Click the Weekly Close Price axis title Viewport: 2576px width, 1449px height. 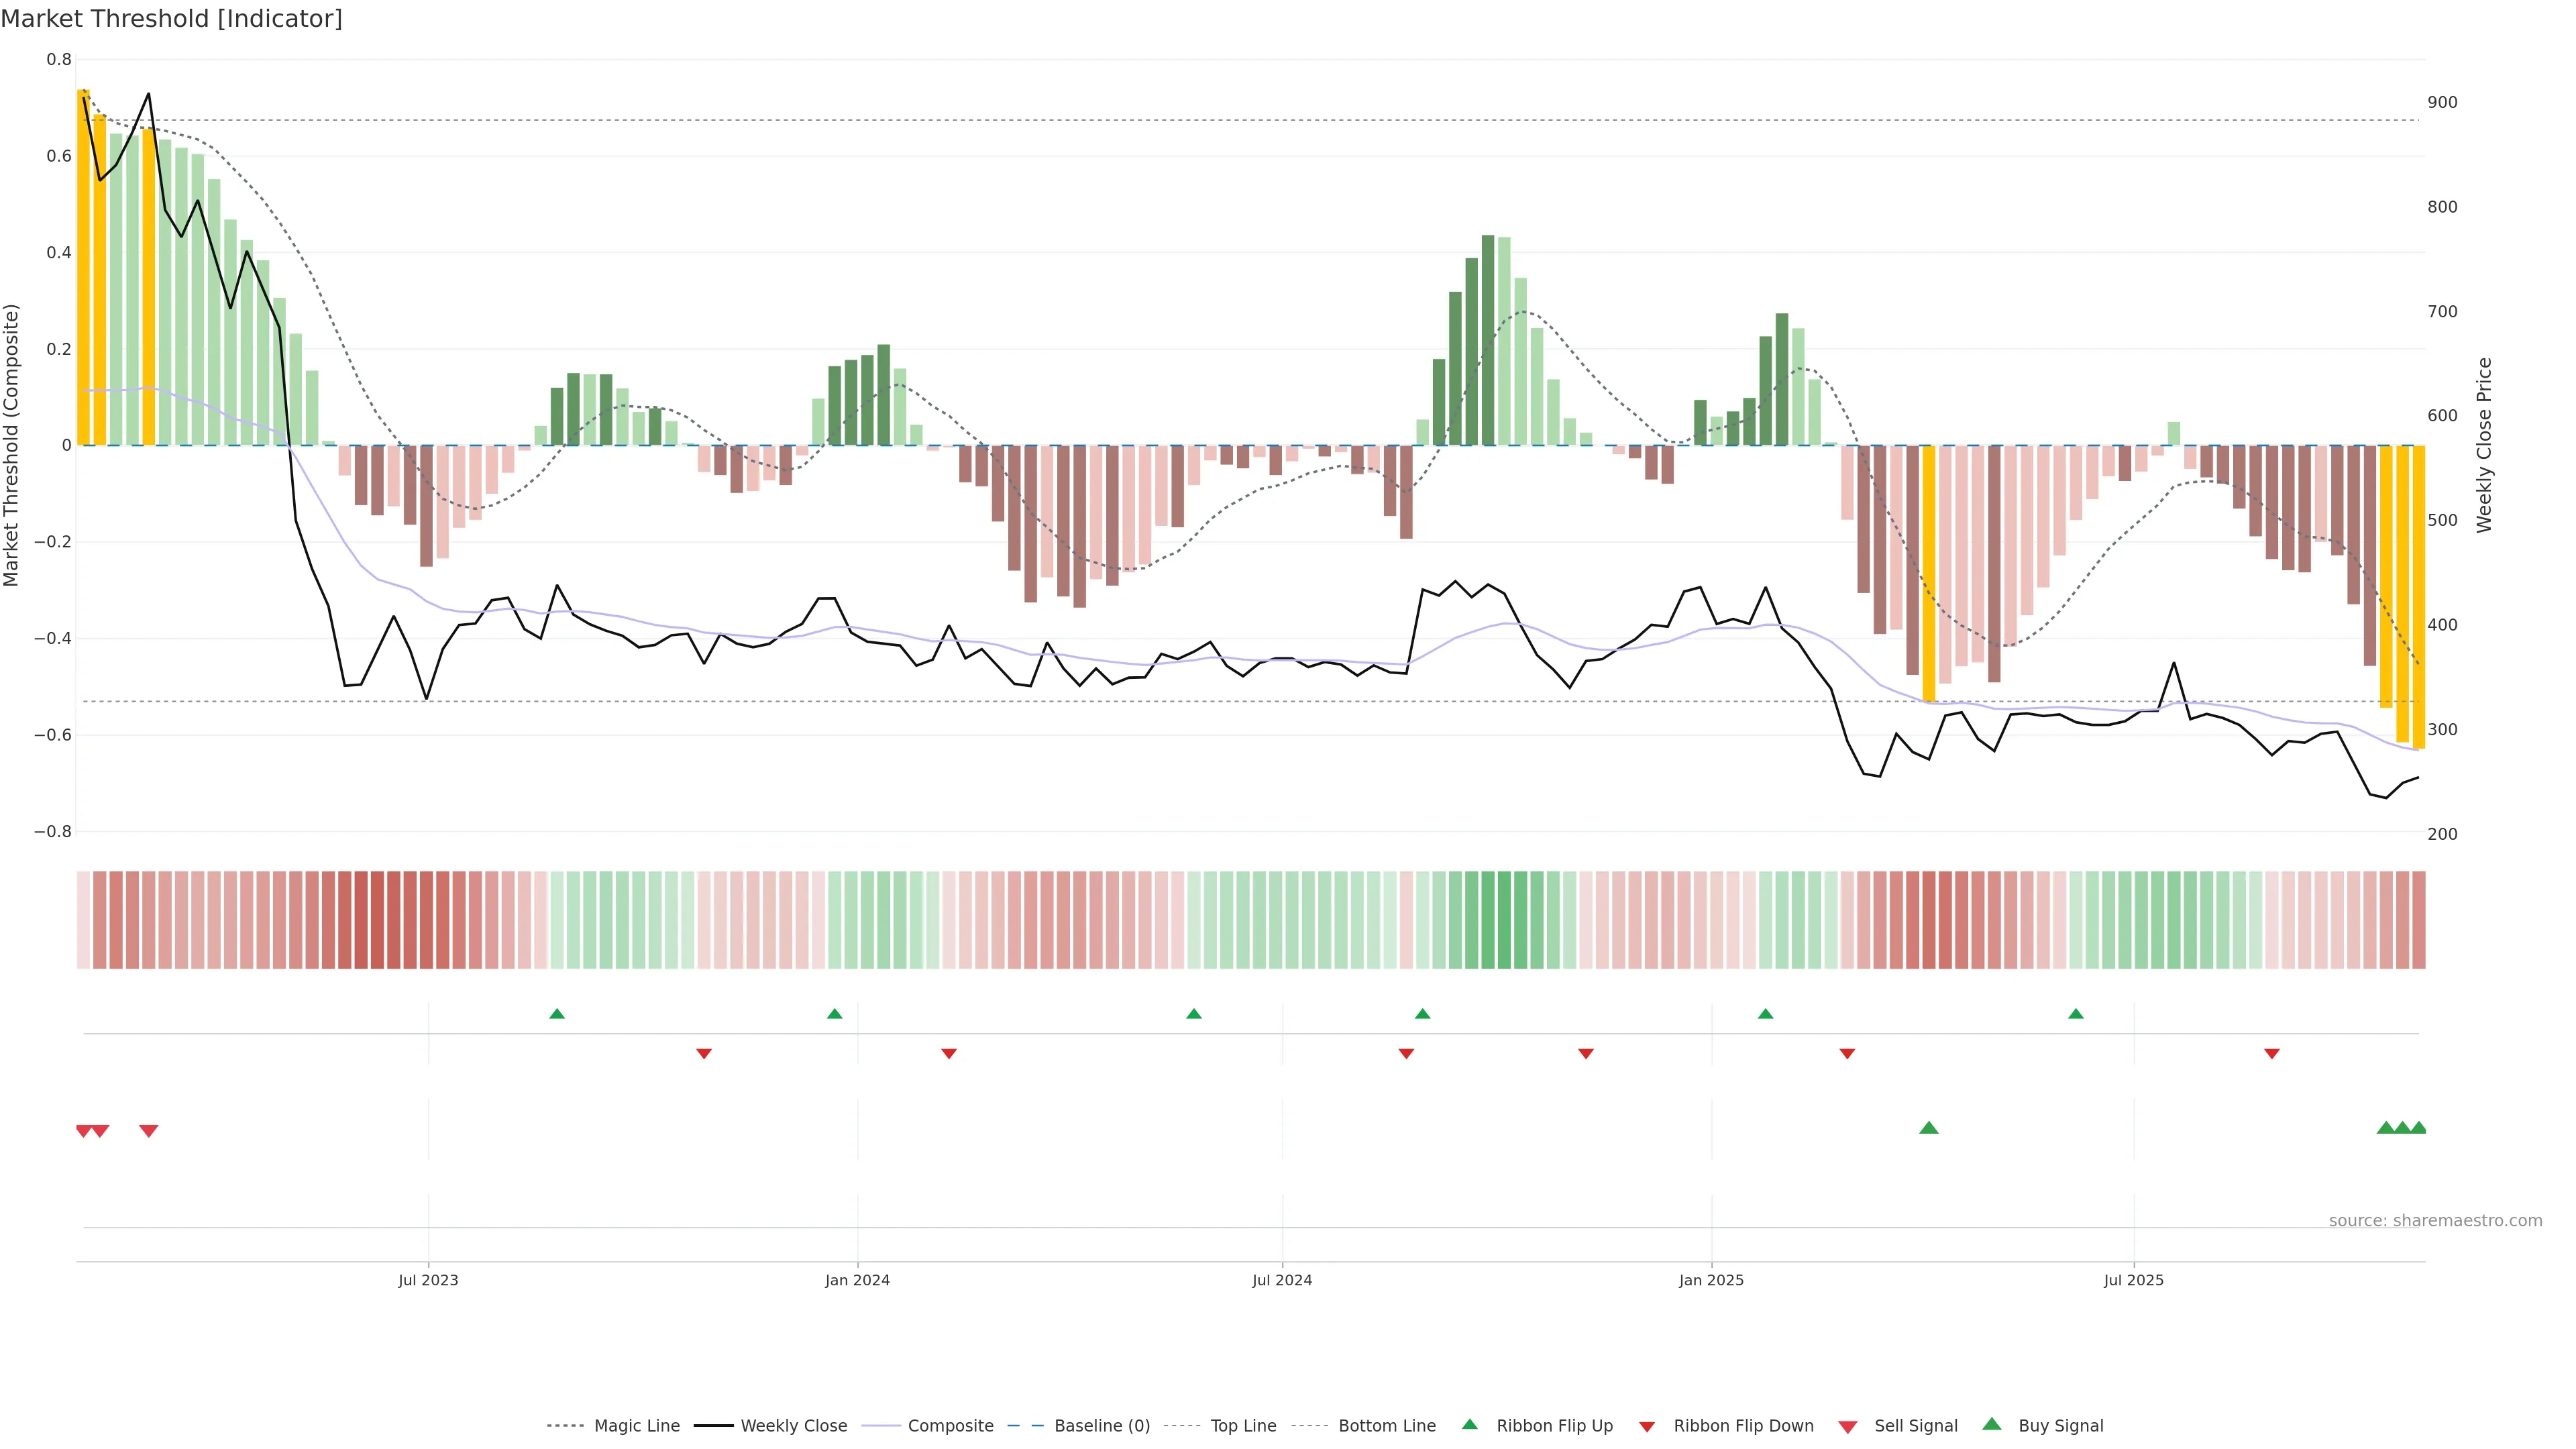coord(2484,445)
